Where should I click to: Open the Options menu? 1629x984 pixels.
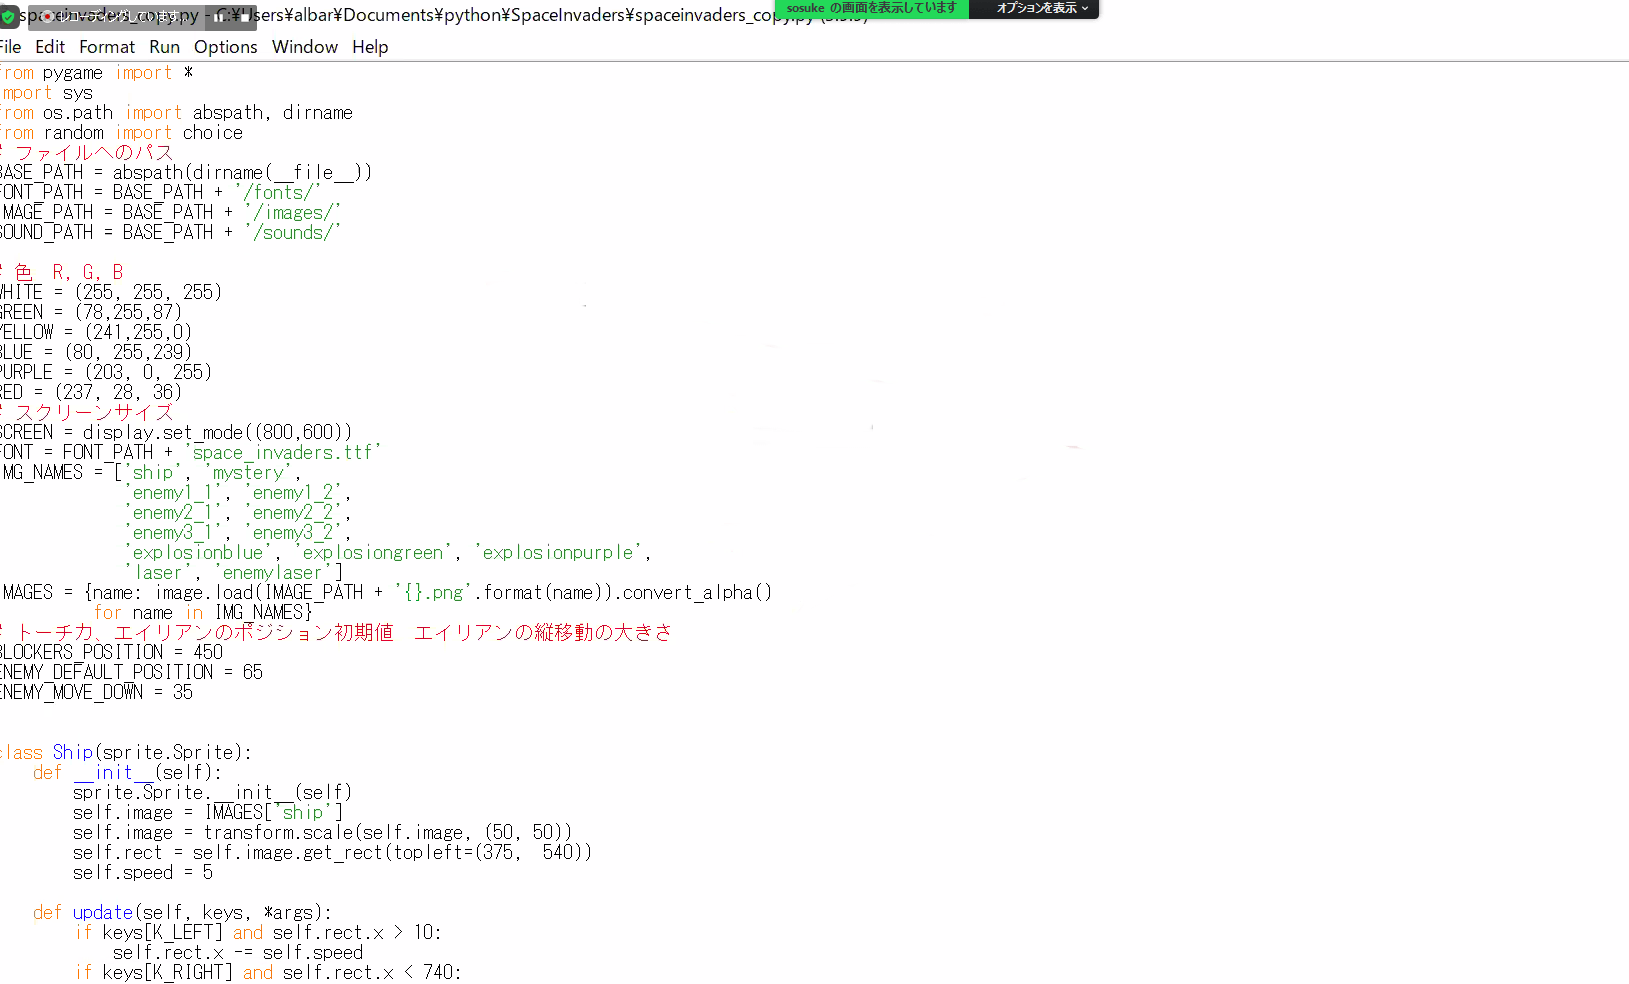click(225, 47)
